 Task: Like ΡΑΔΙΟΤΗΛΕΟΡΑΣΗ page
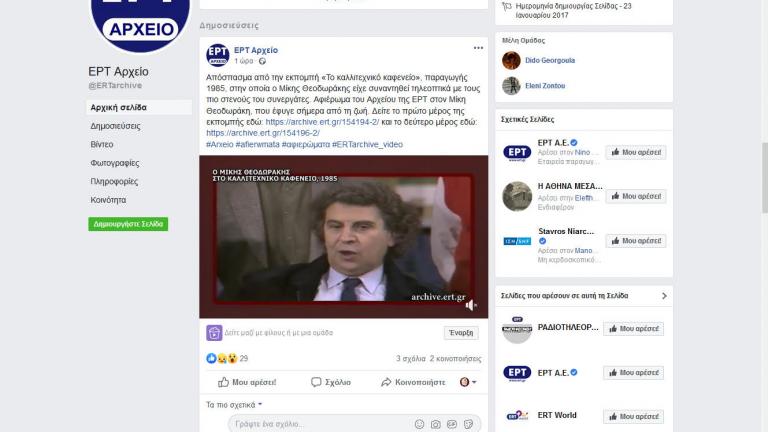[634, 329]
